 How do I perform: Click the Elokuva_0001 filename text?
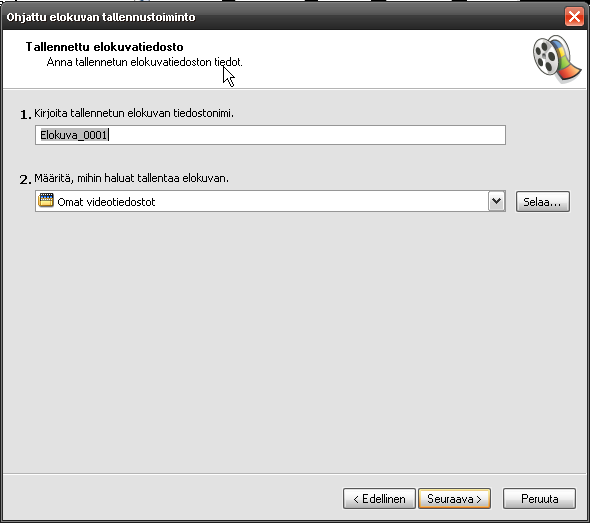(74, 135)
